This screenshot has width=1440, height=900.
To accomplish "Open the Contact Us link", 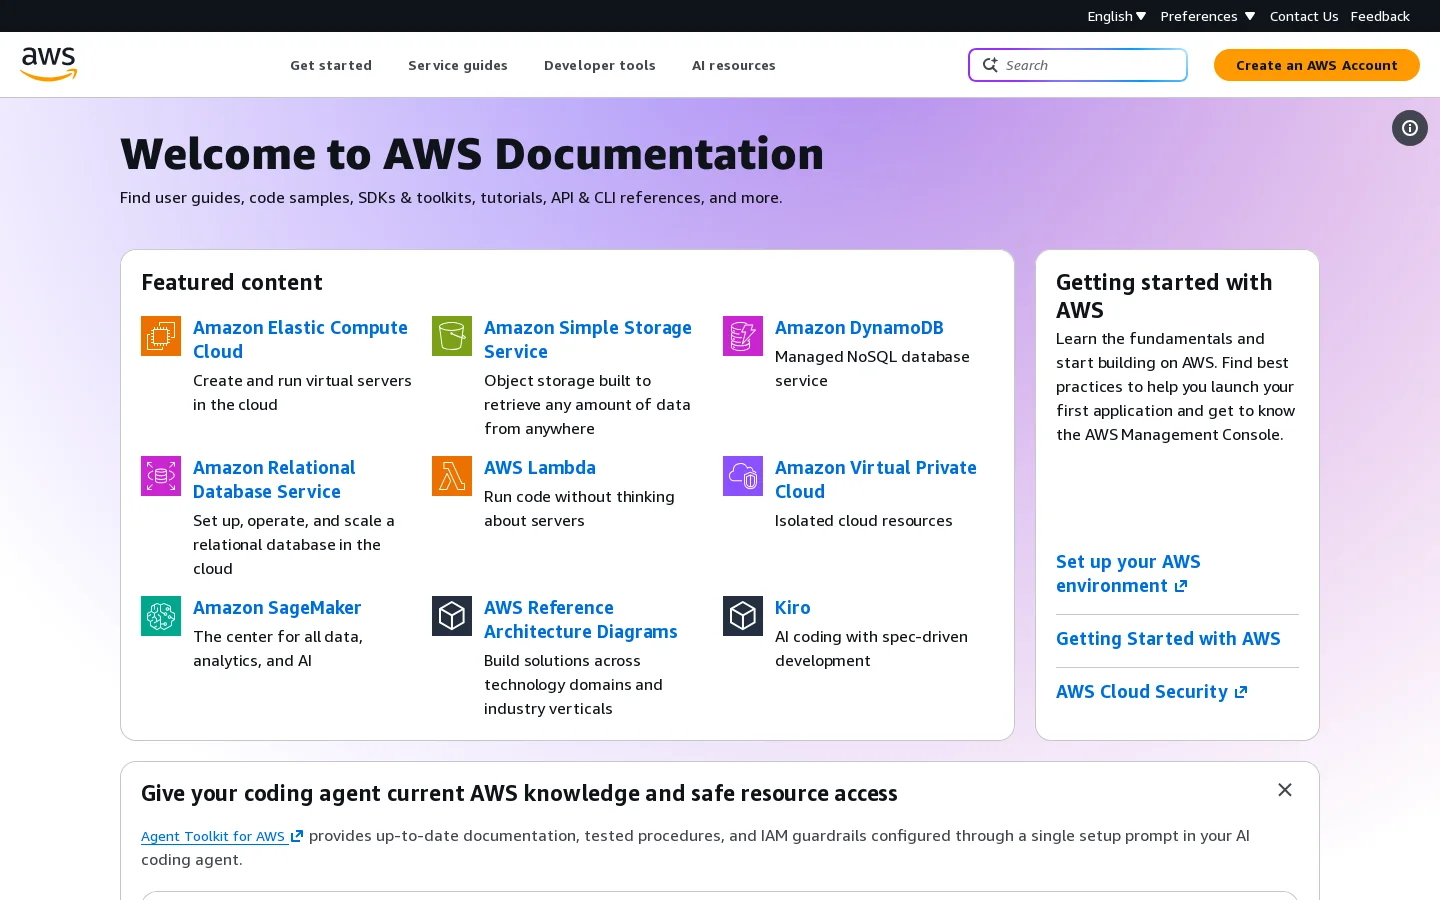I will point(1304,16).
